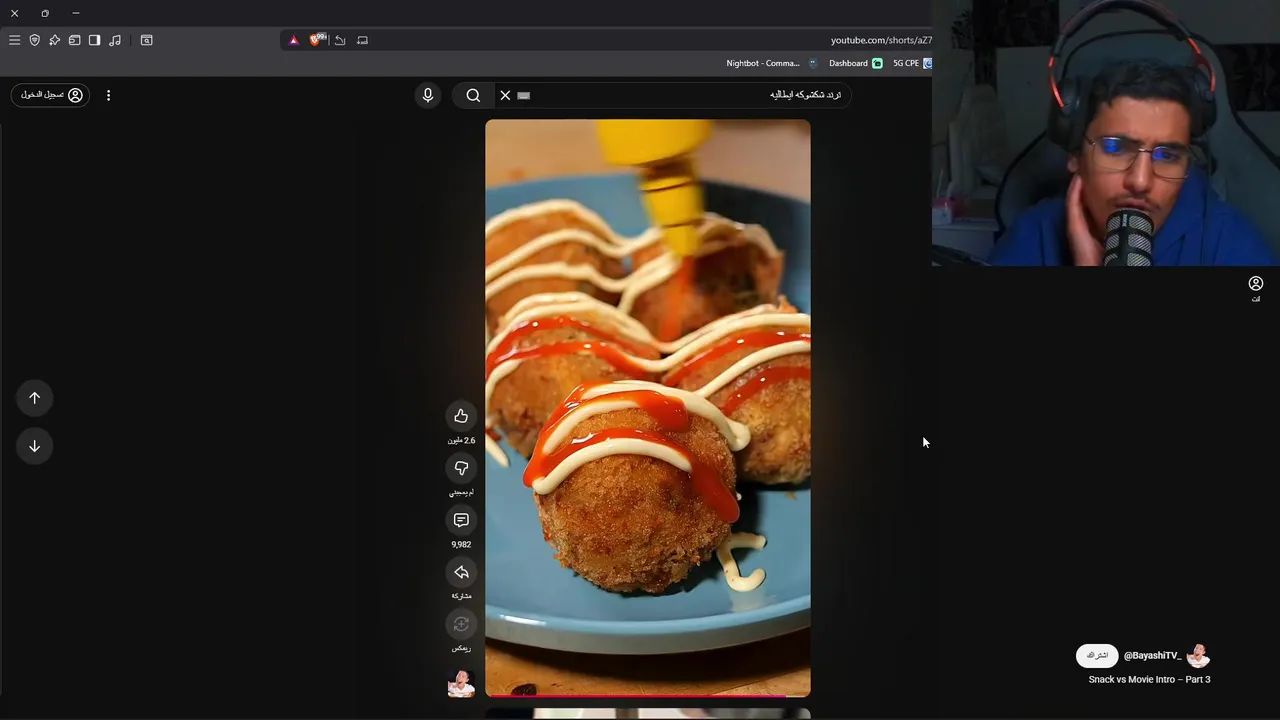Dislike the Short with thumbs down
This screenshot has height=720, width=1280.
tap(461, 468)
